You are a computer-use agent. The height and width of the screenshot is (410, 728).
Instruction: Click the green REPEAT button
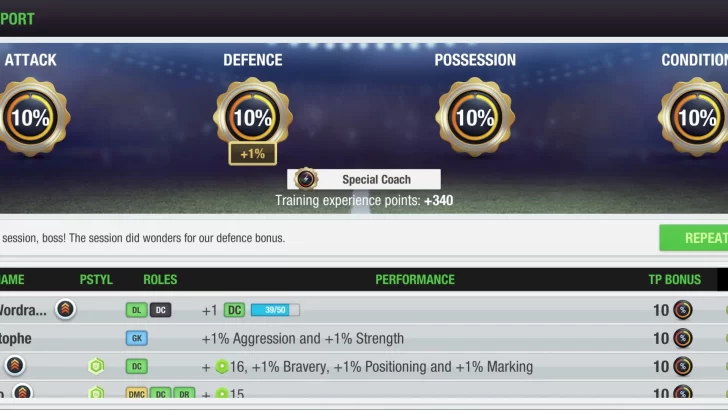click(x=694, y=238)
